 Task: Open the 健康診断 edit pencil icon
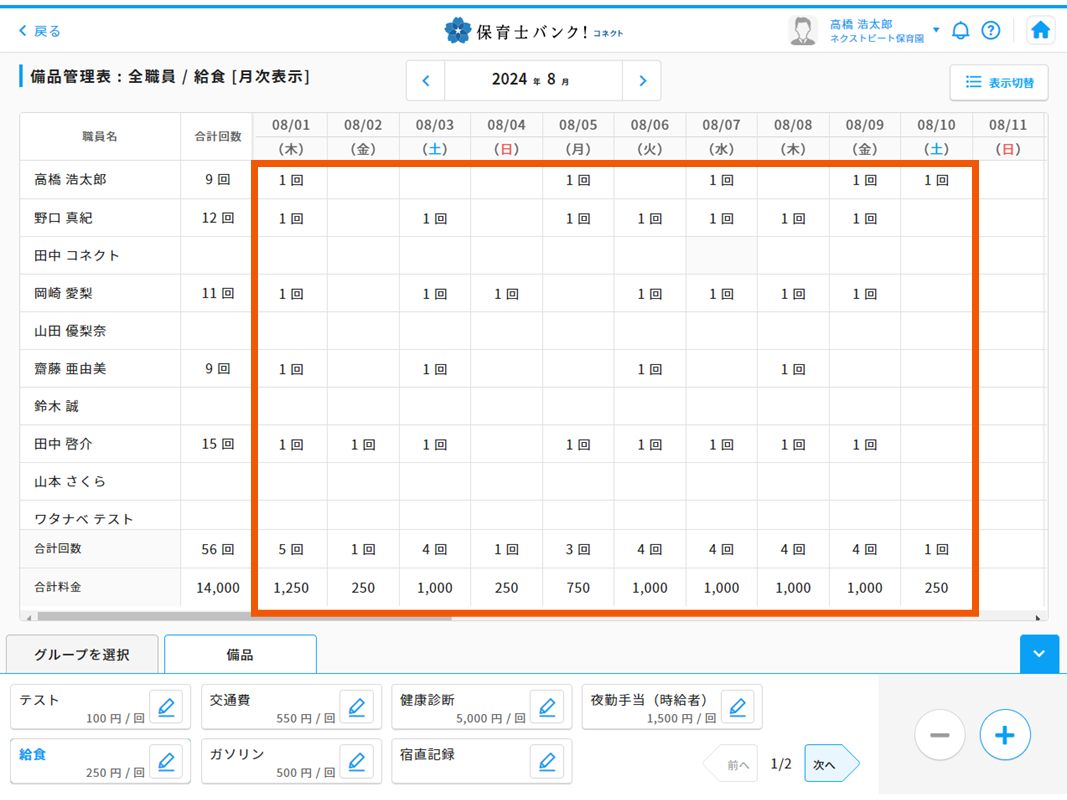[548, 707]
